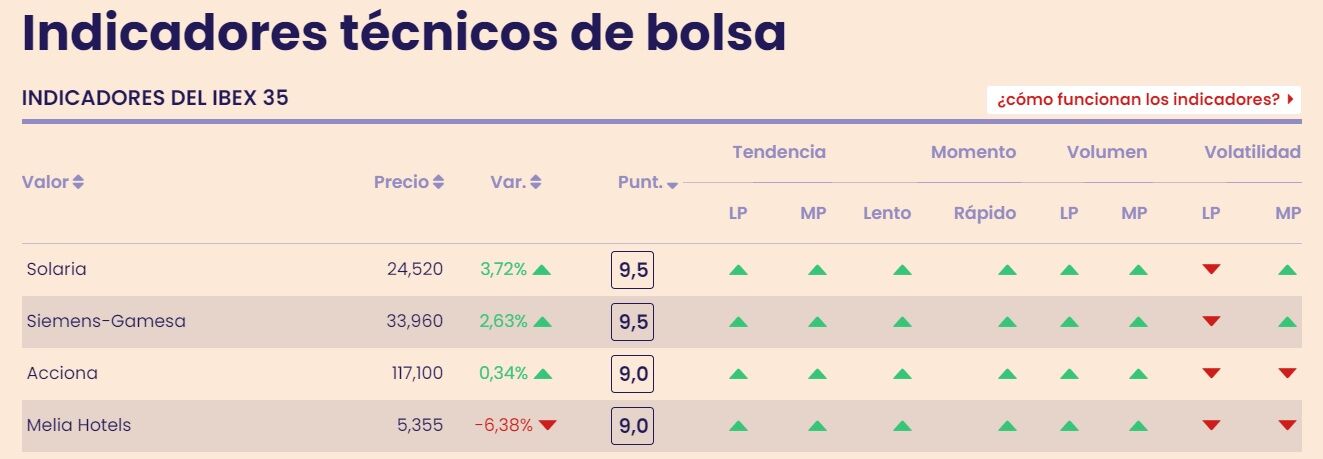Click the Volumen column group header
Image resolution: width=1323 pixels, height=459 pixels.
1106,152
